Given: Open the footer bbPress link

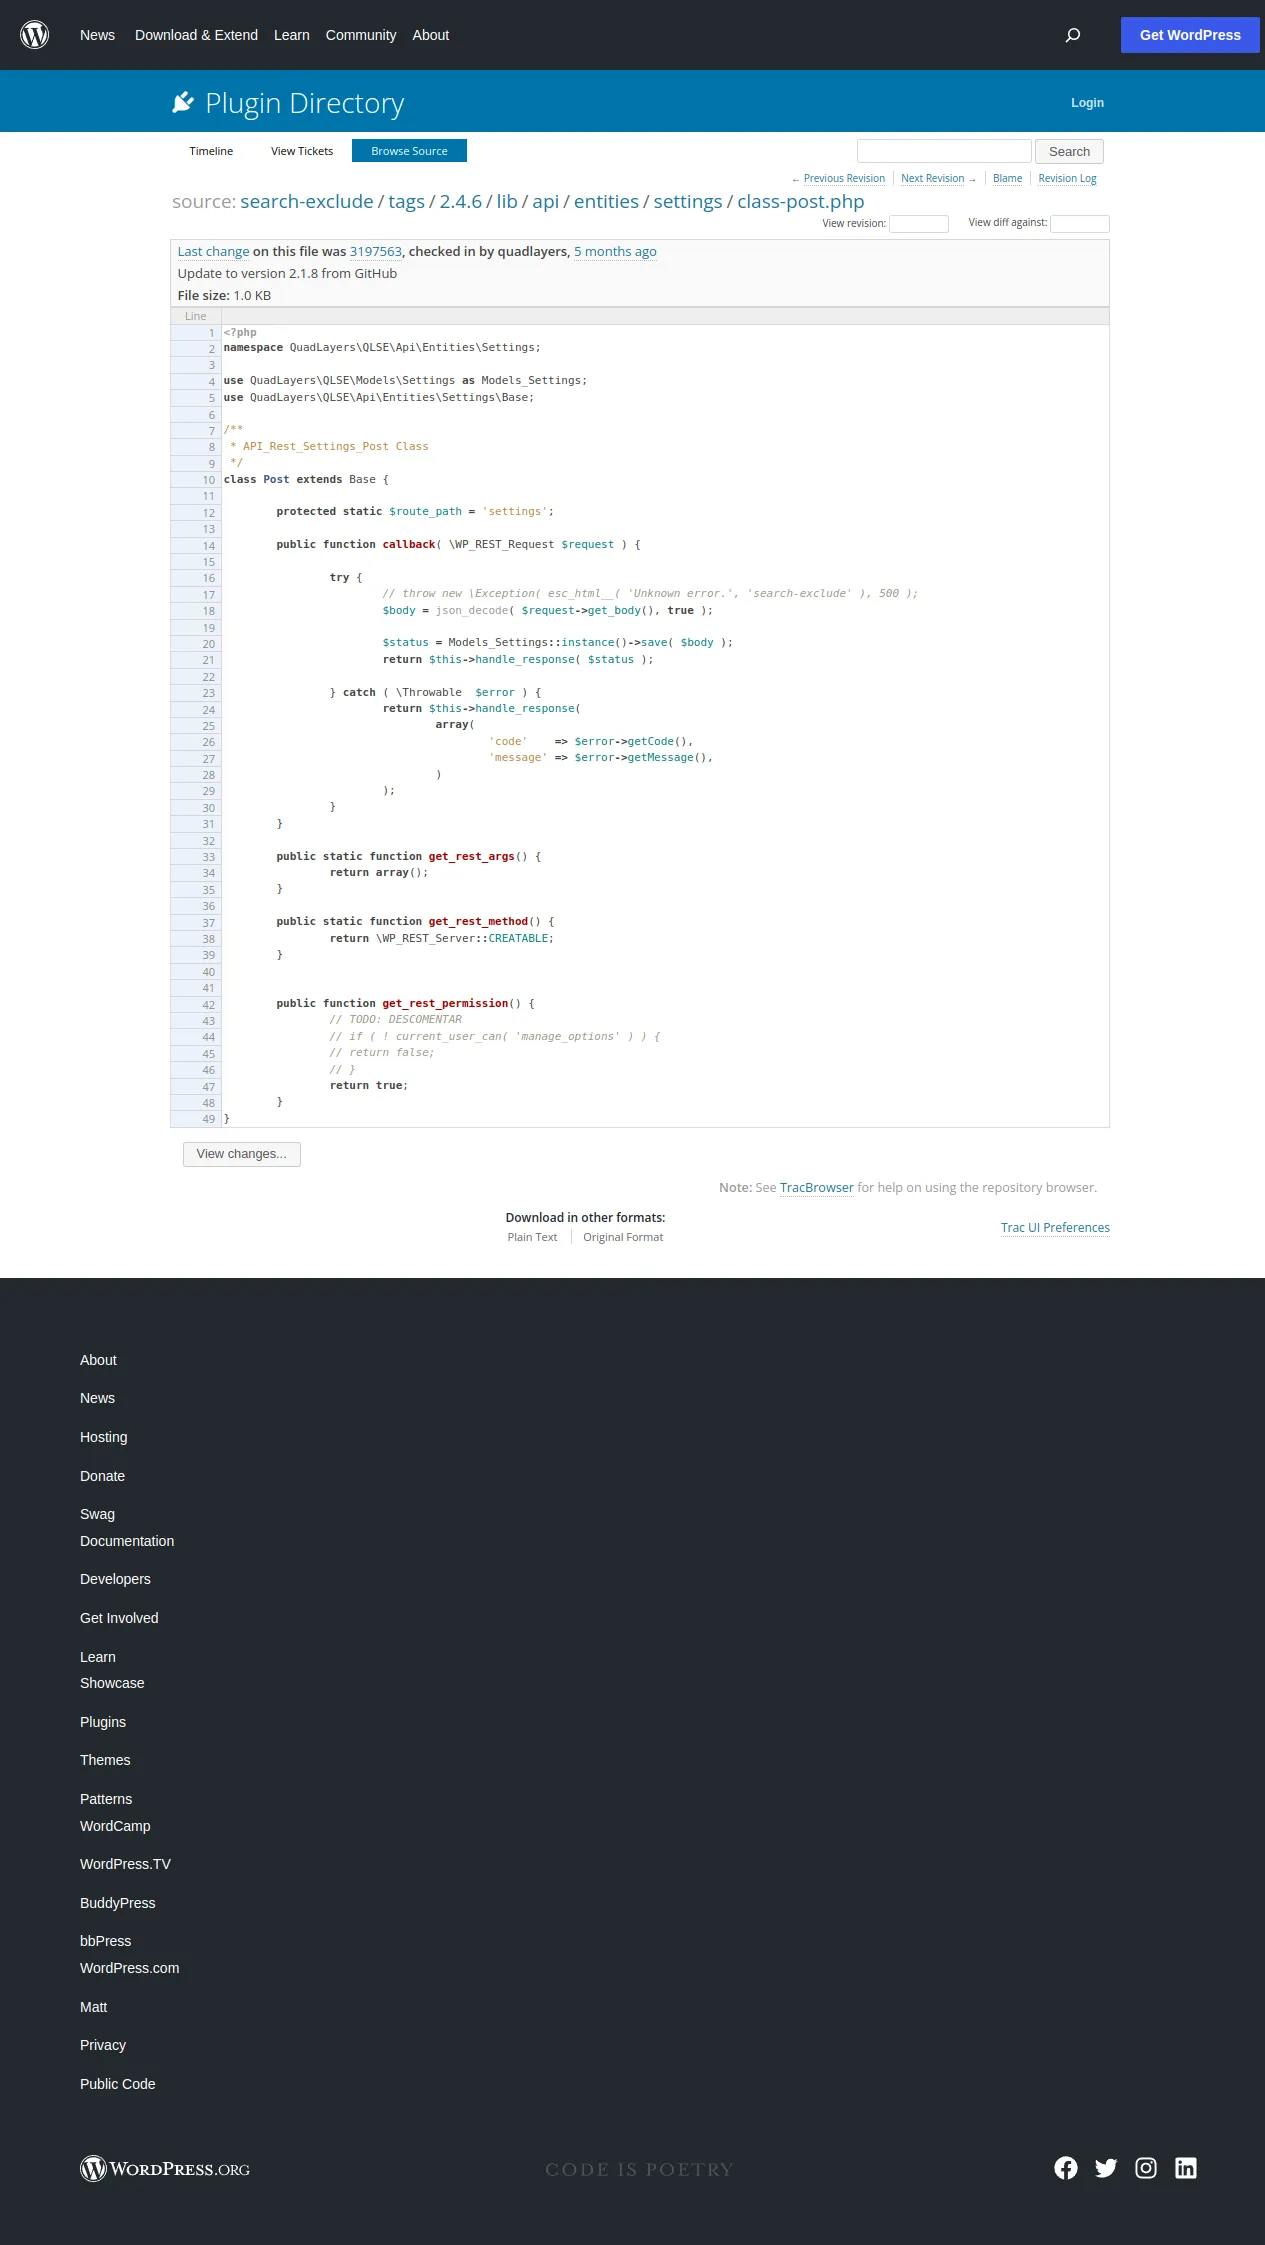Looking at the screenshot, I should (x=105, y=1941).
